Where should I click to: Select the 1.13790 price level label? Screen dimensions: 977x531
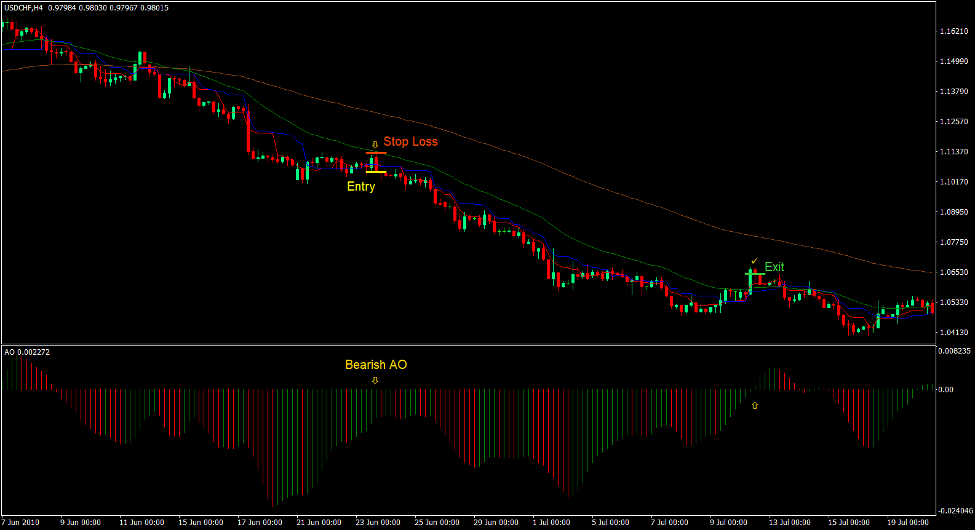click(954, 92)
